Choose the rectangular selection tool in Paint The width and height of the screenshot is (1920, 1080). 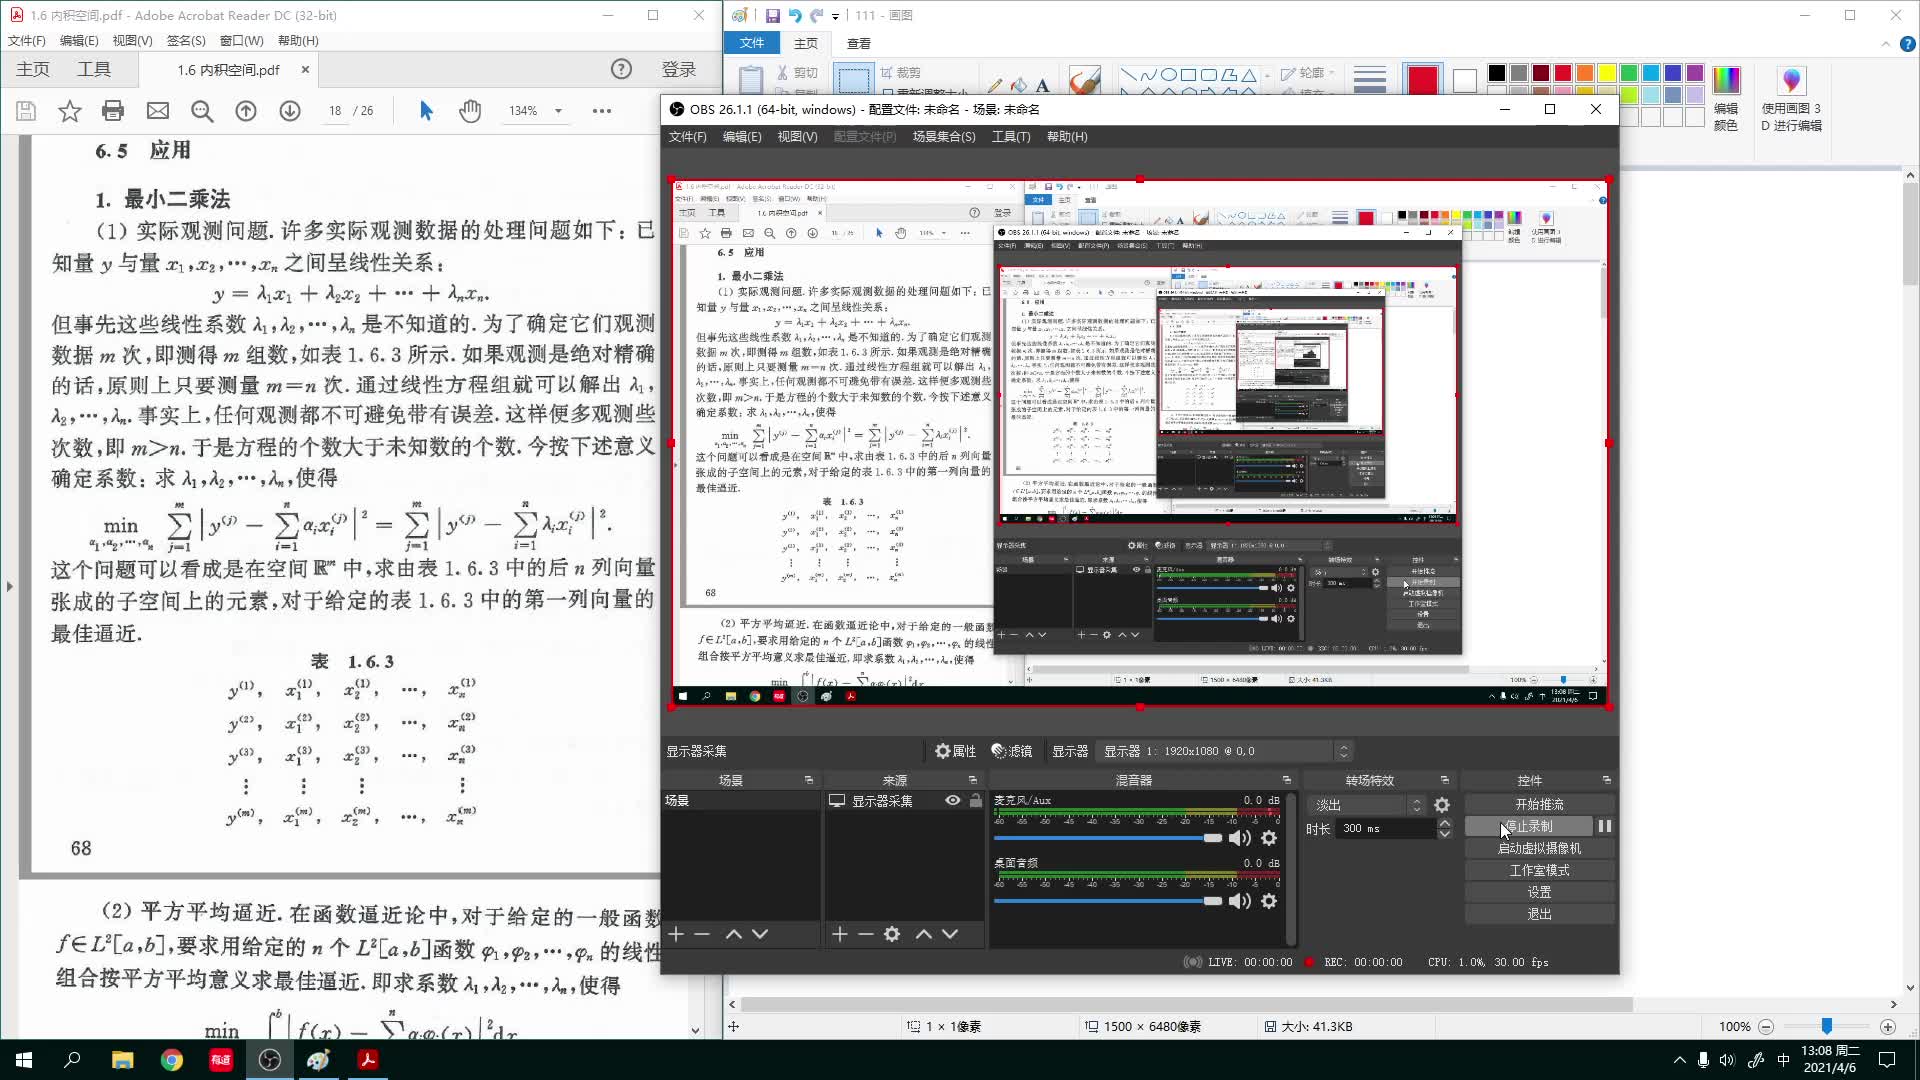(x=853, y=80)
